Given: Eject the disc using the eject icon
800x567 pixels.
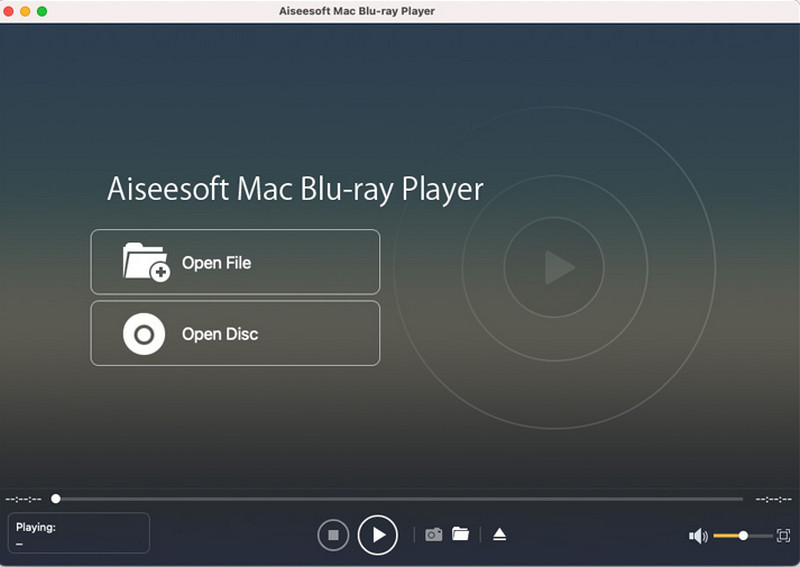Looking at the screenshot, I should point(499,535).
